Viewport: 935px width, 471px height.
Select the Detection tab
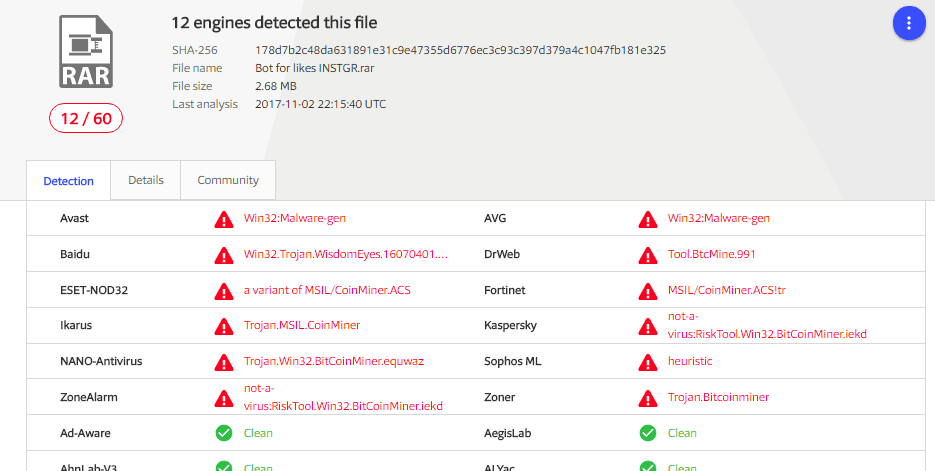tap(68, 181)
